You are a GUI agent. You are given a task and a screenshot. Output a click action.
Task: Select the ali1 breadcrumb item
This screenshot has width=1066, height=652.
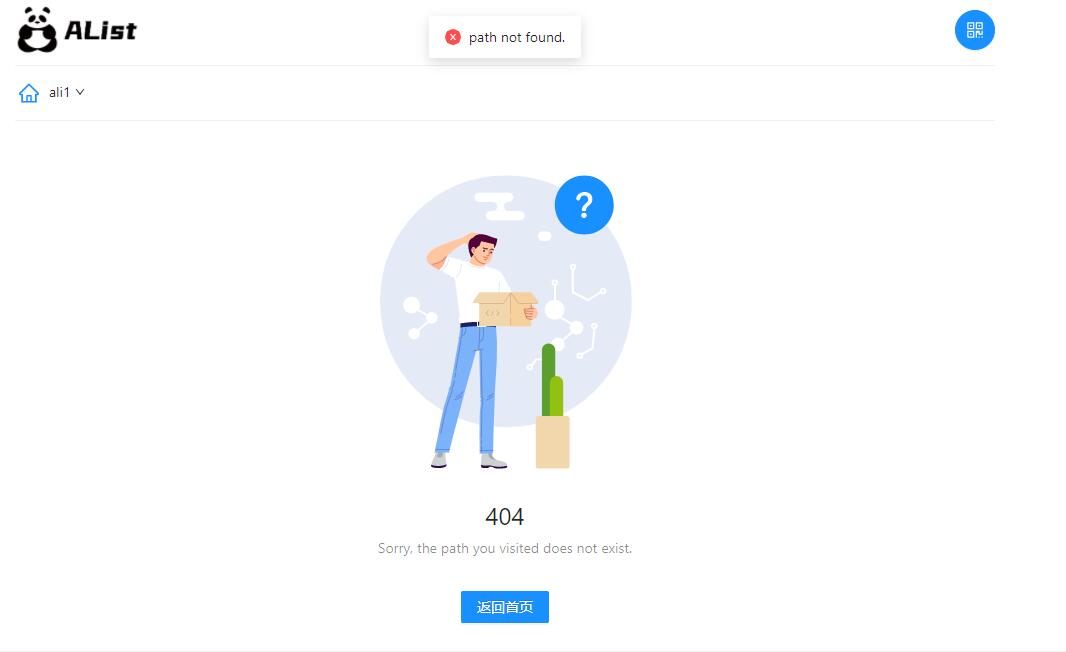(x=59, y=92)
